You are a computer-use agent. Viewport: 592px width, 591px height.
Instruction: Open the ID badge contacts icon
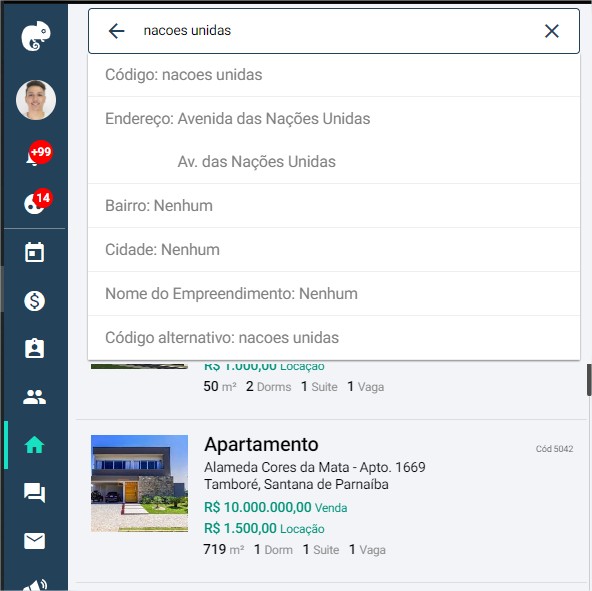point(34,348)
